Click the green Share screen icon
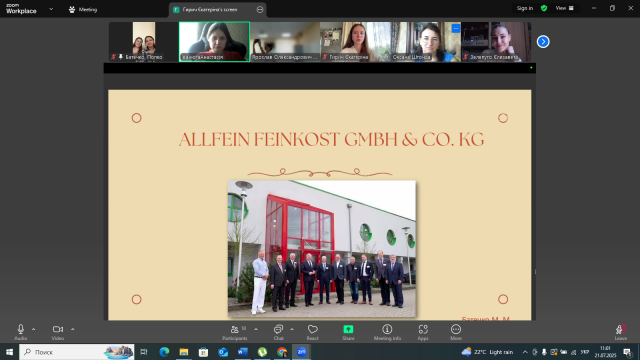 [x=348, y=329]
